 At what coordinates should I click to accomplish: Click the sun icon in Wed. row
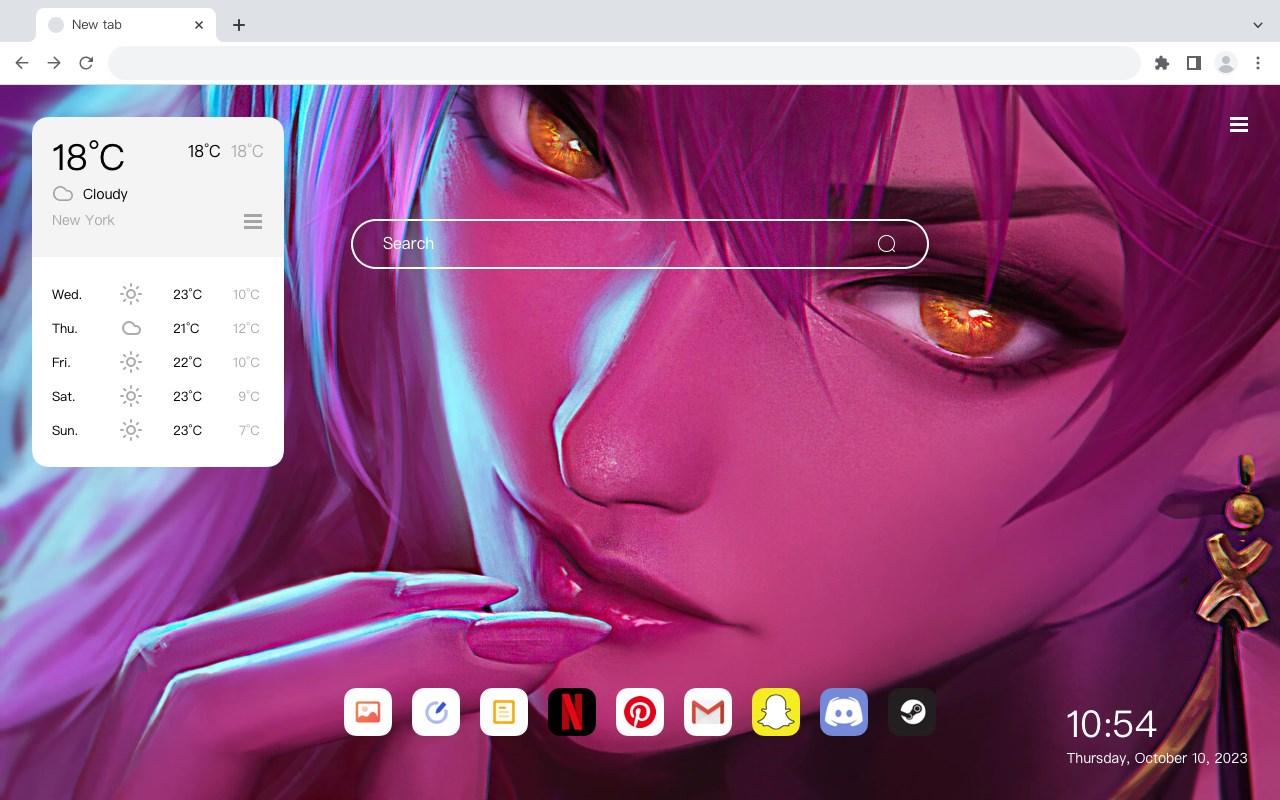(x=131, y=294)
